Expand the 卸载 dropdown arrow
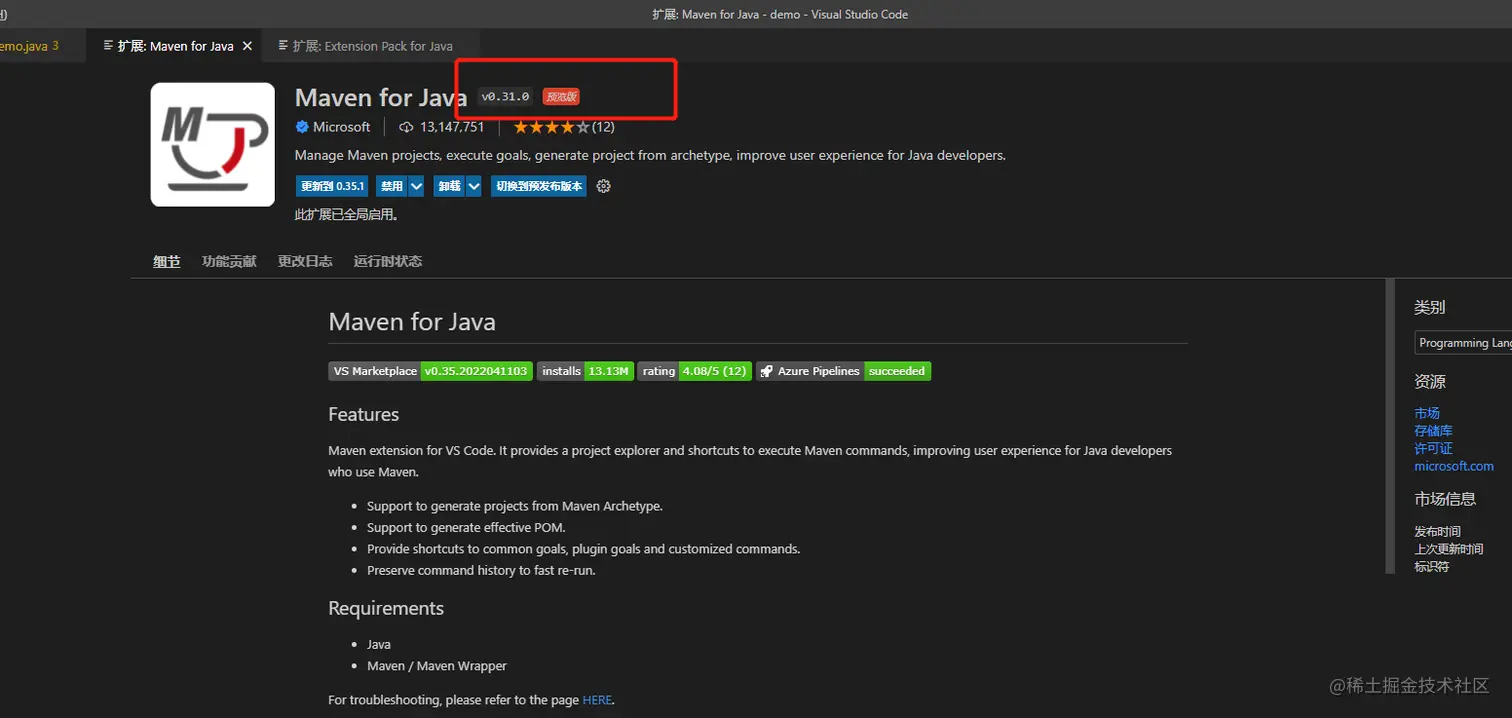The width and height of the screenshot is (1512, 718). click(474, 186)
